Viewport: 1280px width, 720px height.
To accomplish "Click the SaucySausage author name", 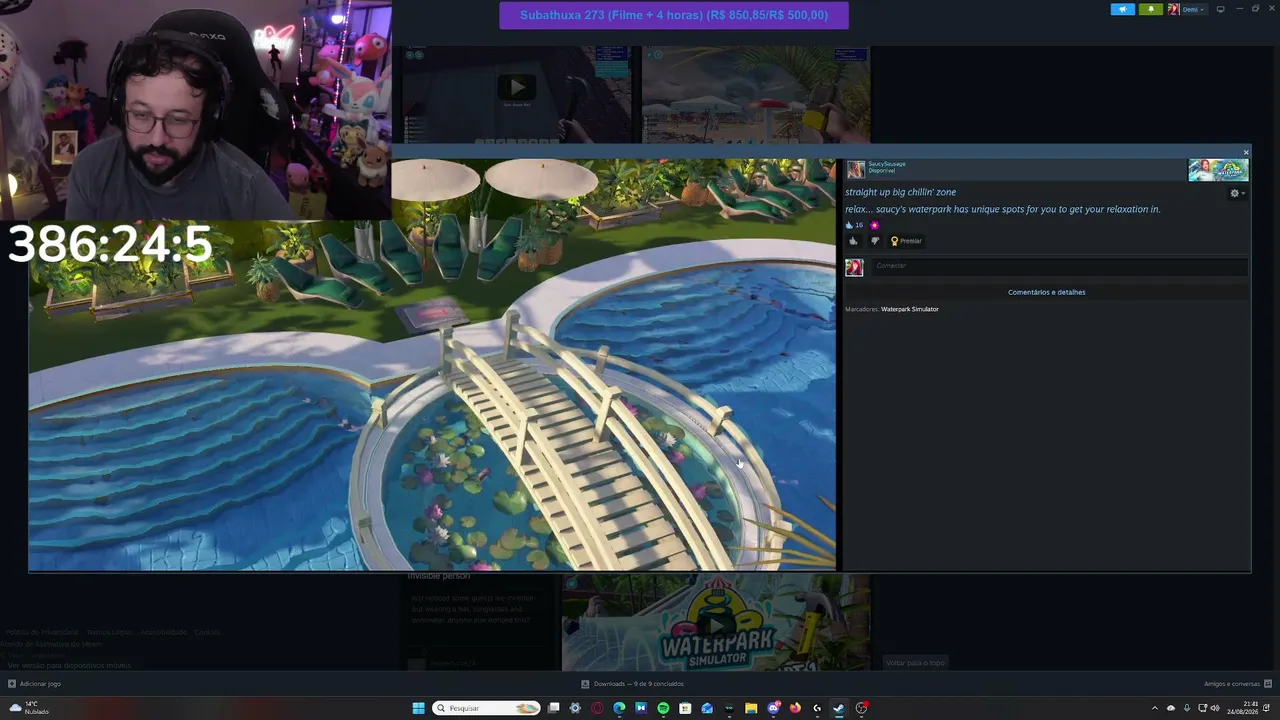I will click(x=886, y=164).
